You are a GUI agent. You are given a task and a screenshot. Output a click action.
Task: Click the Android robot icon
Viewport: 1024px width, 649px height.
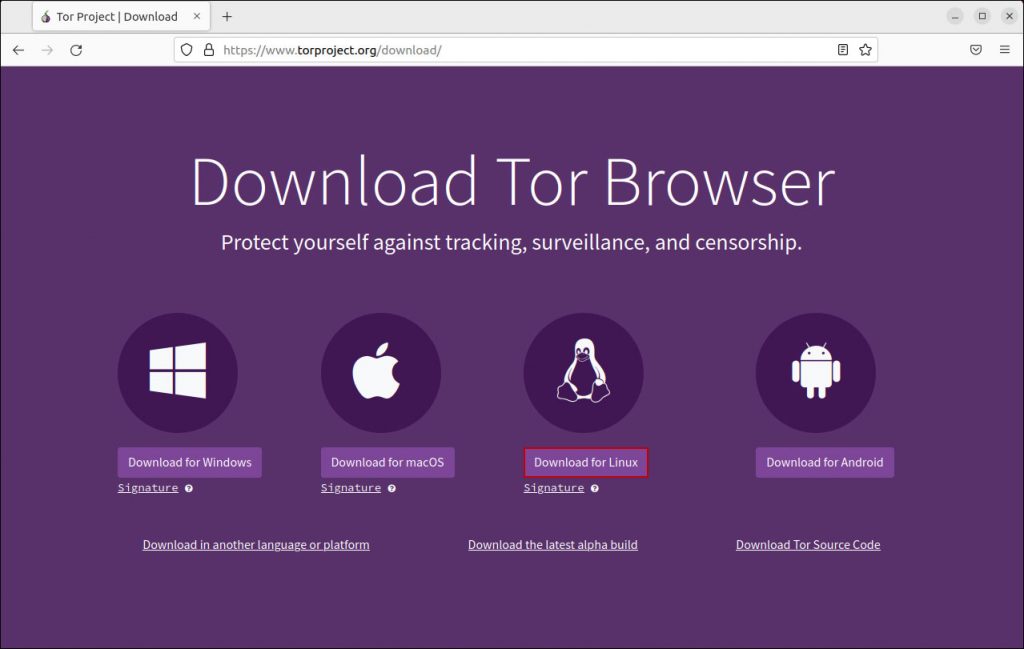click(815, 371)
